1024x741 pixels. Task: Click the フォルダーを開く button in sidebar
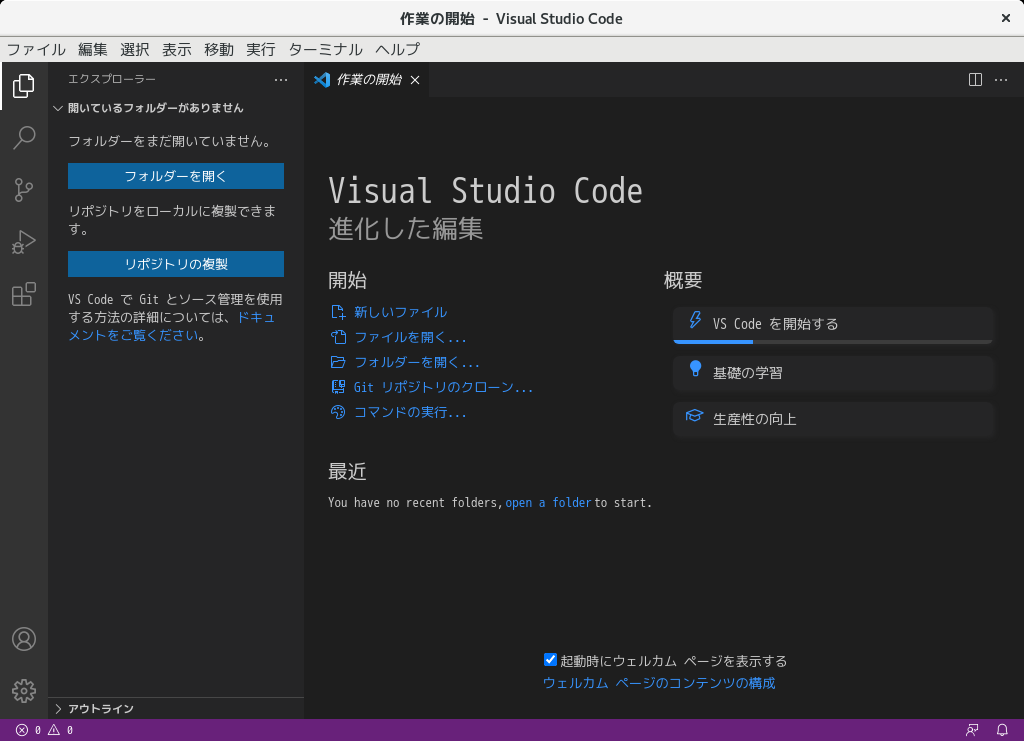tap(176, 176)
